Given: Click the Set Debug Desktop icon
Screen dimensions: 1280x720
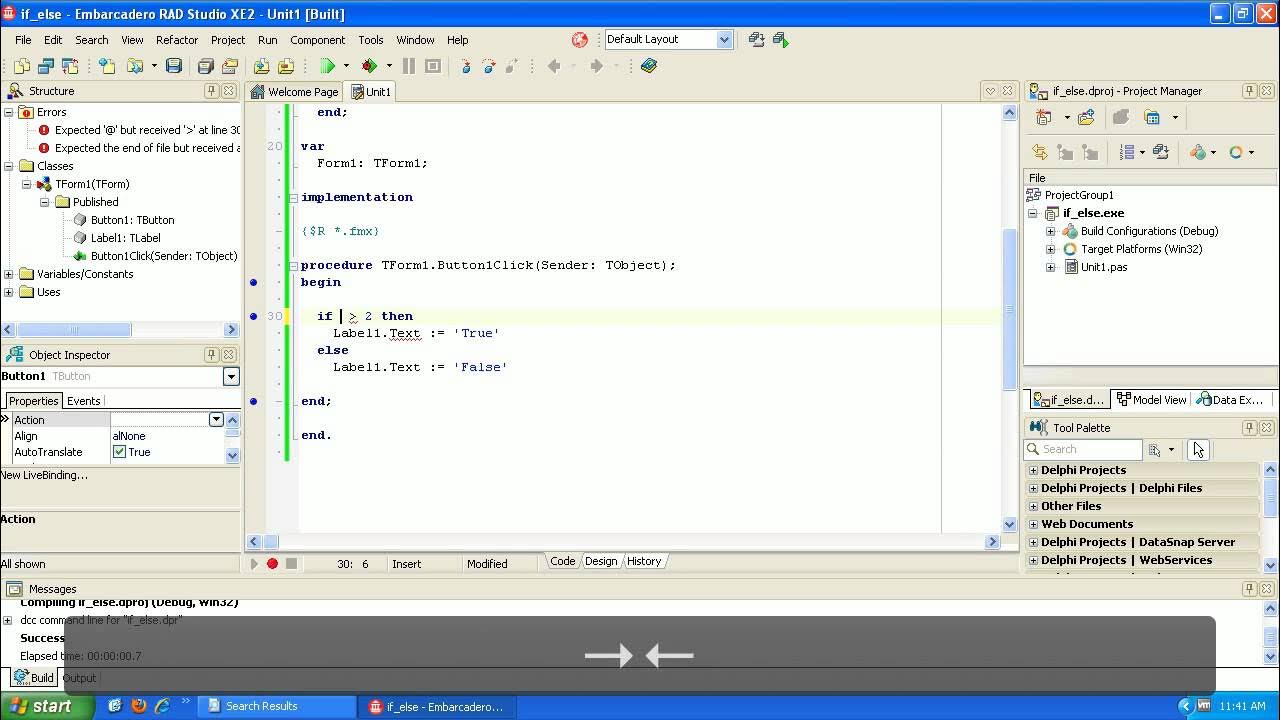Looking at the screenshot, I should (x=781, y=40).
